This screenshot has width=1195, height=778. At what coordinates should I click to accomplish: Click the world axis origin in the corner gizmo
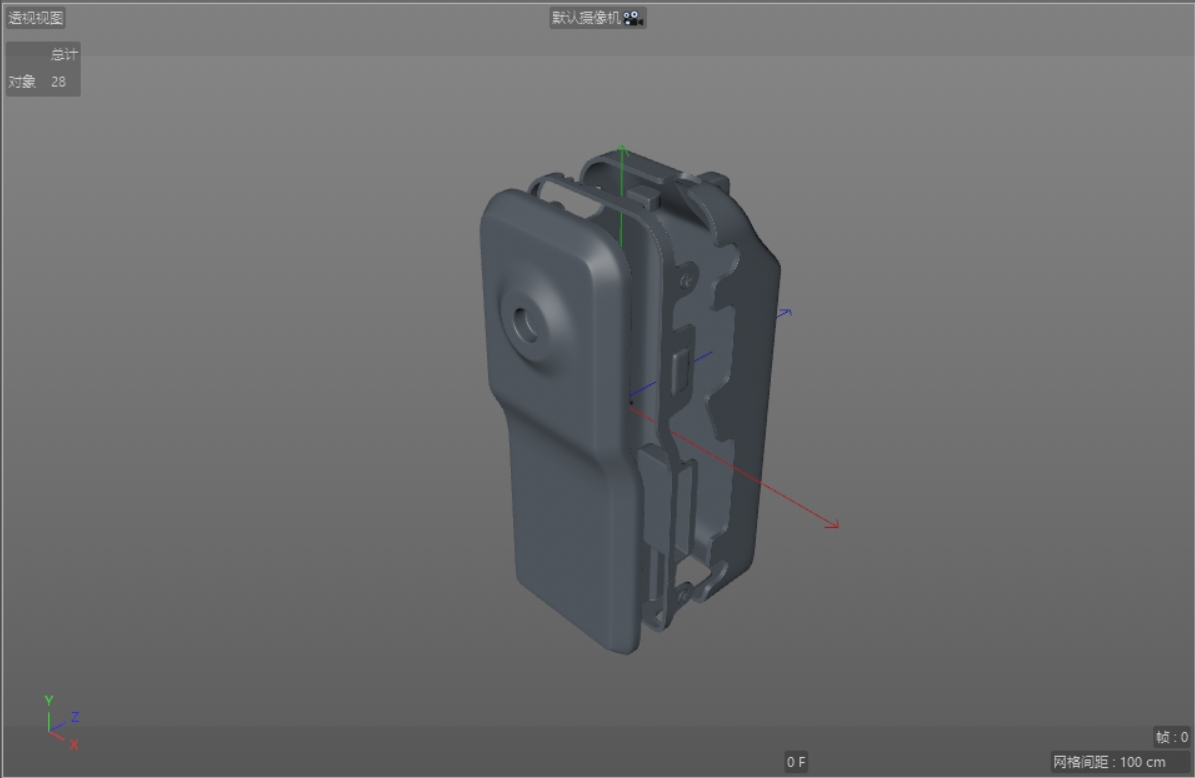(x=50, y=730)
